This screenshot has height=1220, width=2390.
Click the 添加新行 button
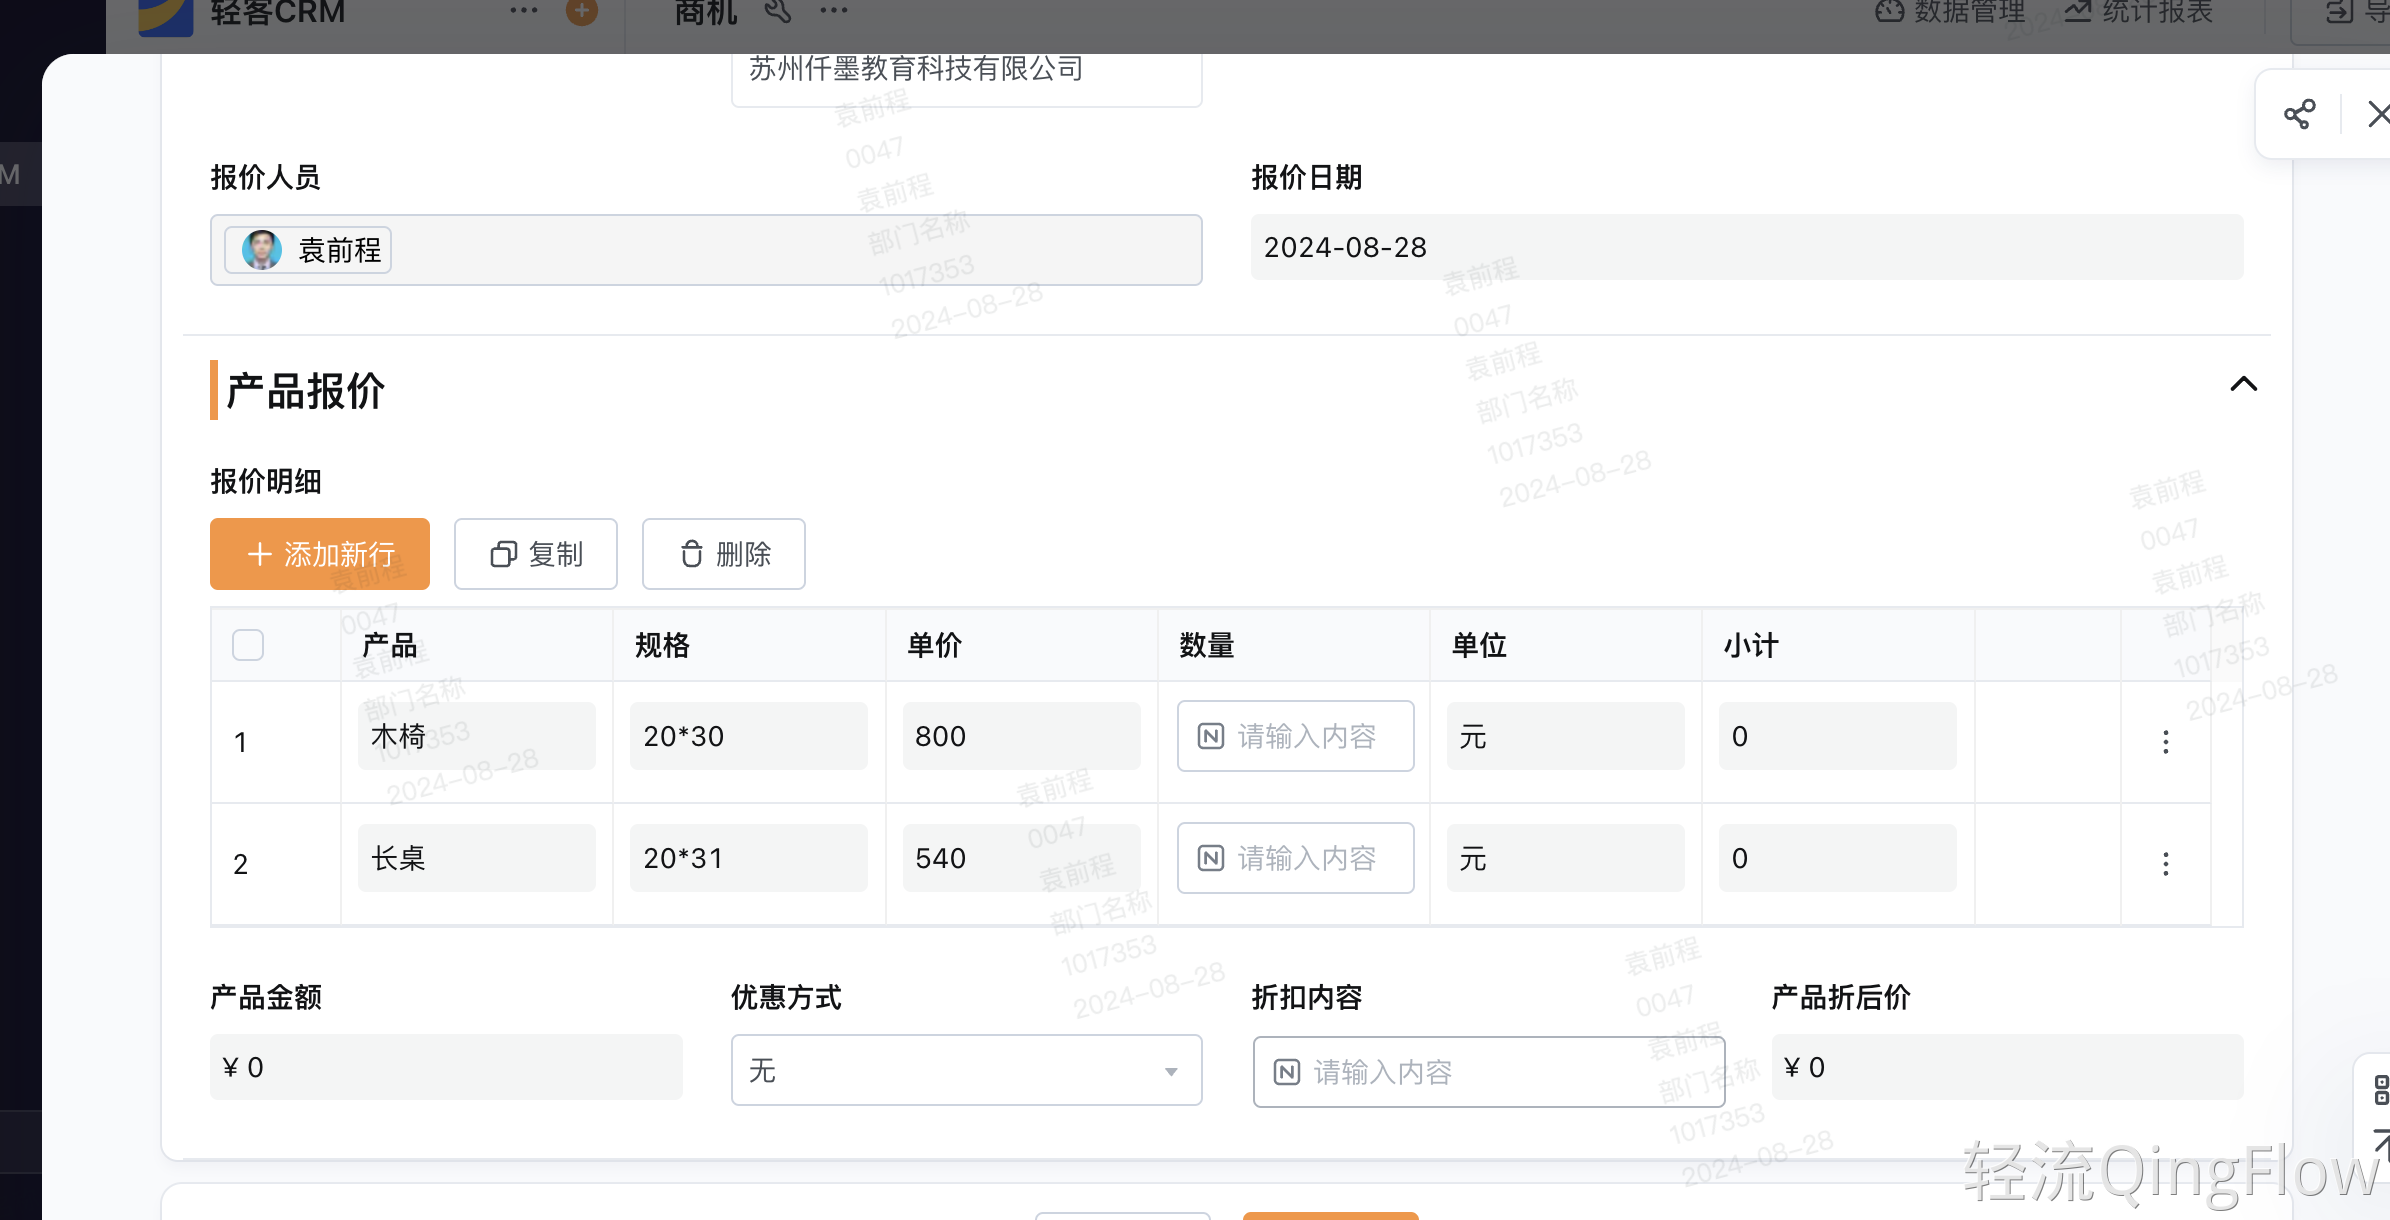(x=319, y=554)
